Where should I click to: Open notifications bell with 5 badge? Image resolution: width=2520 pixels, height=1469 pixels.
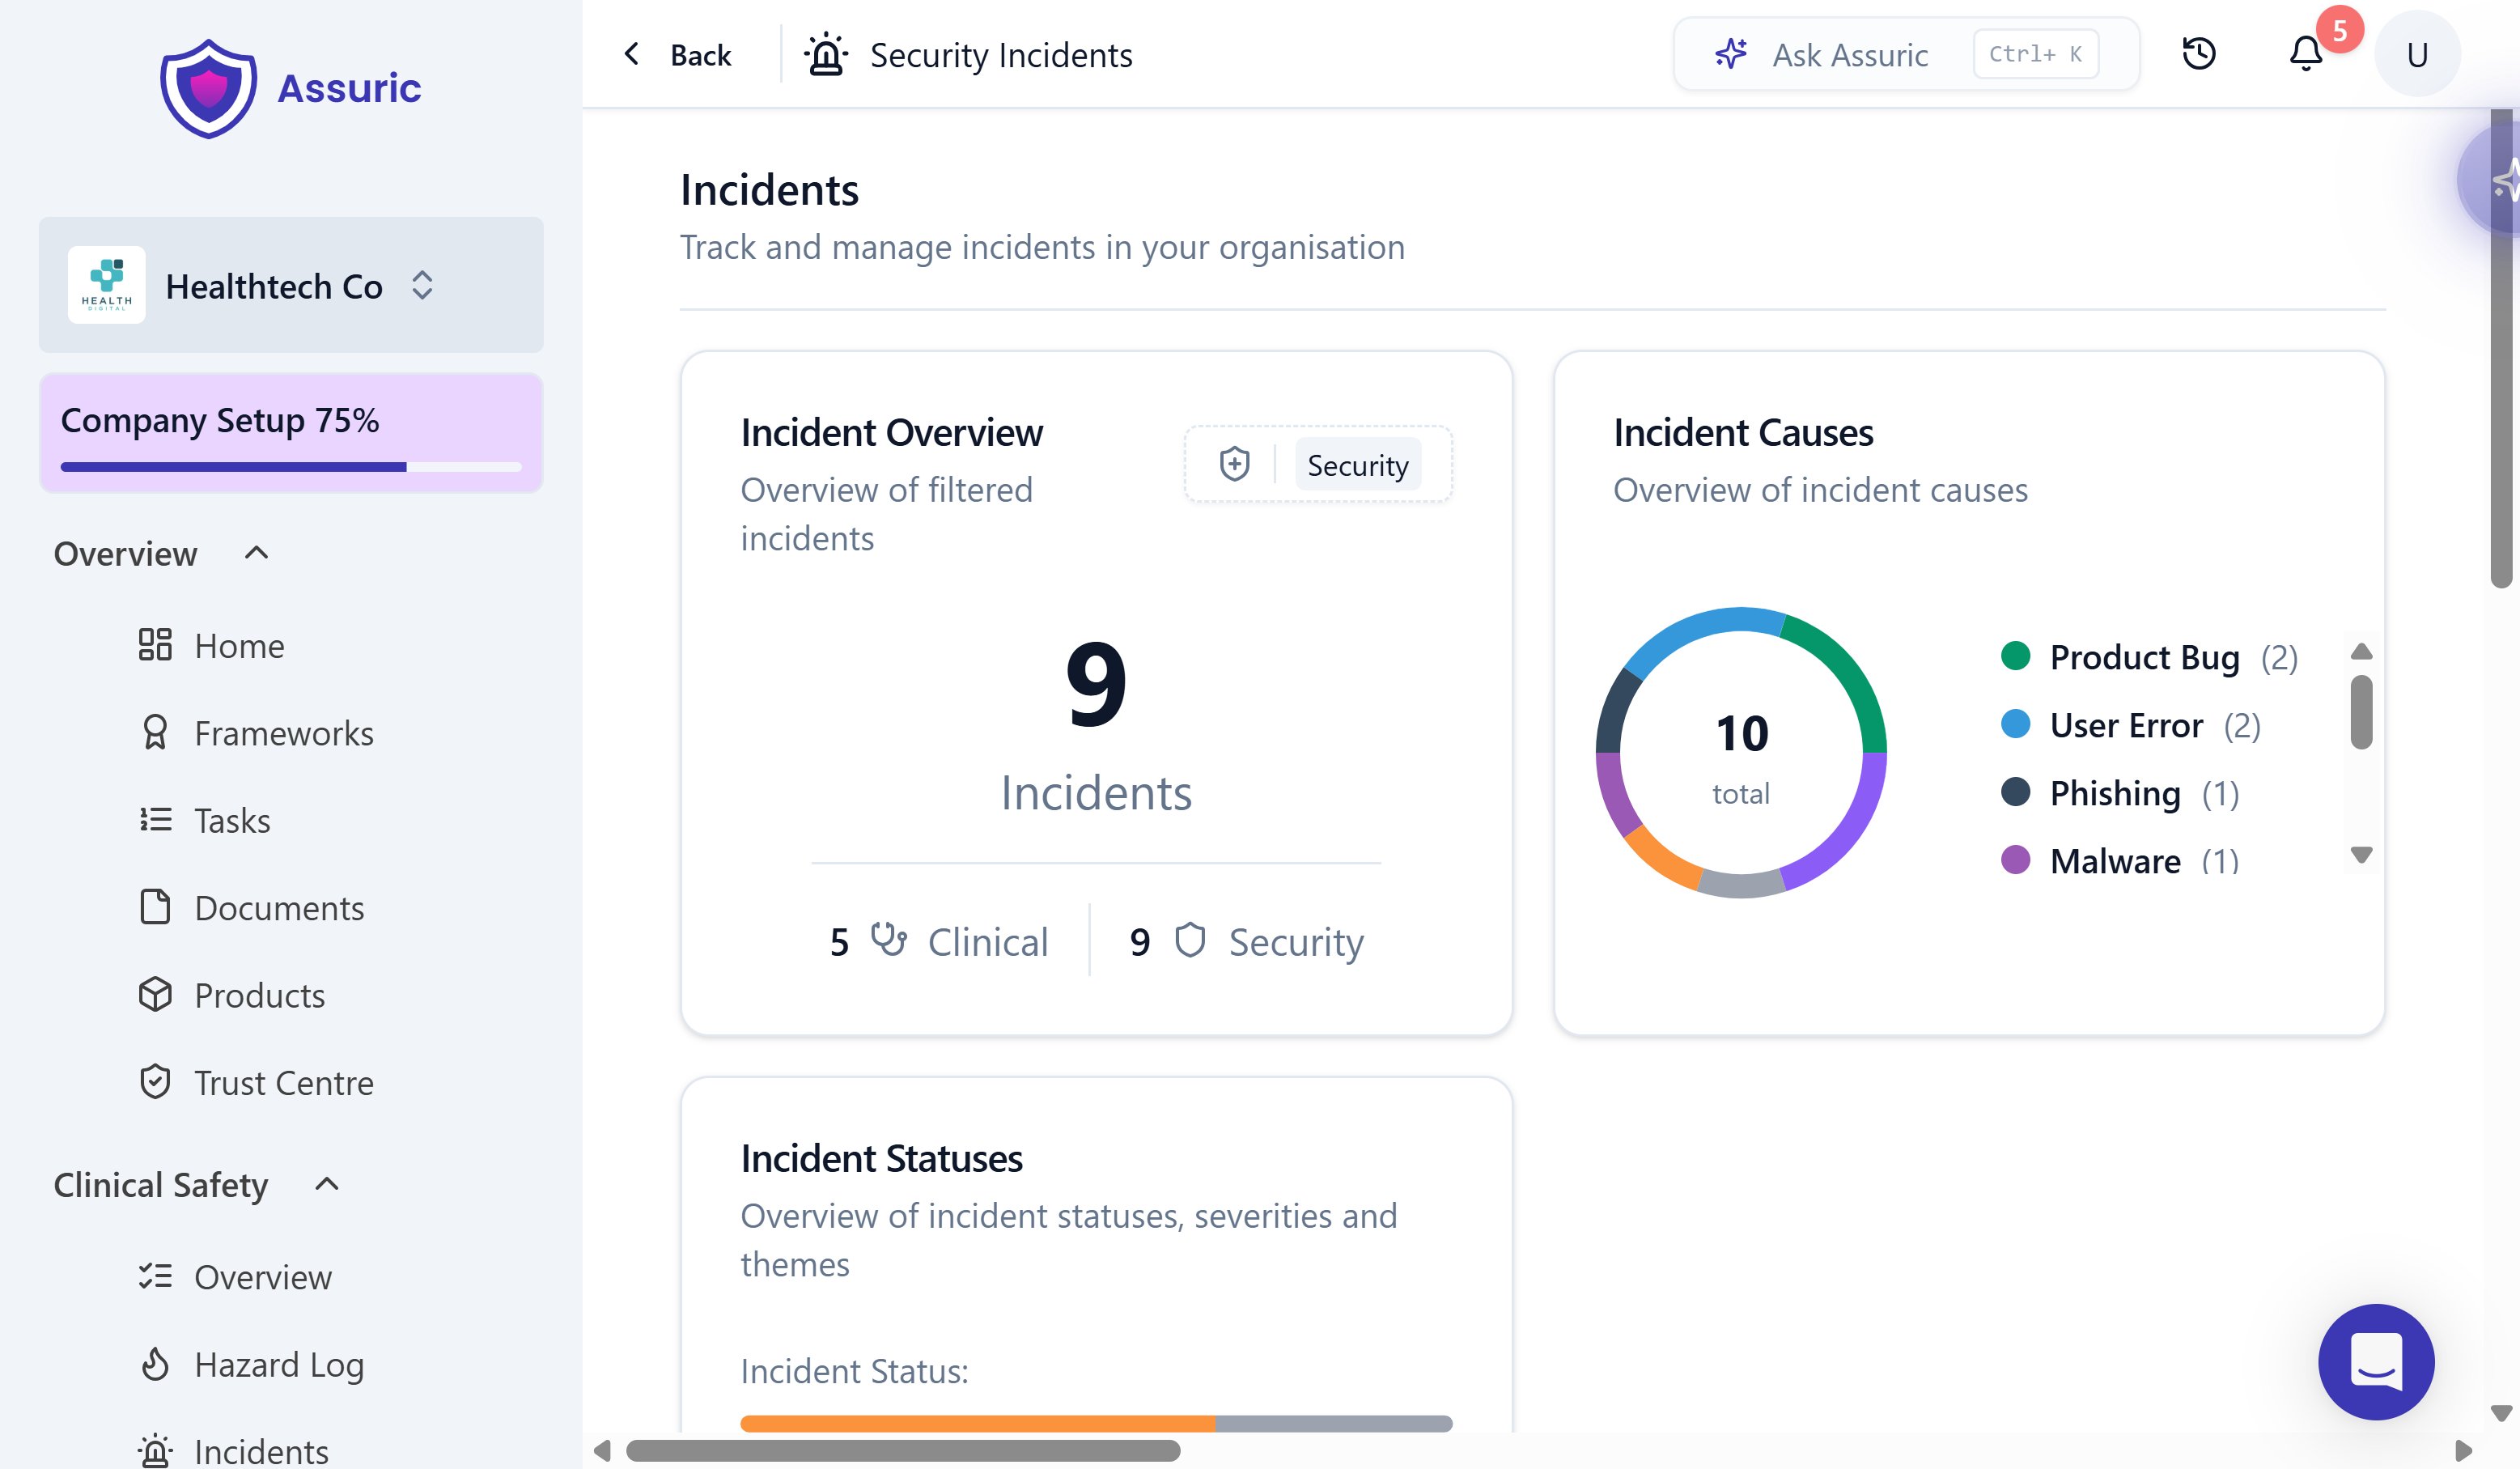pos(2306,54)
